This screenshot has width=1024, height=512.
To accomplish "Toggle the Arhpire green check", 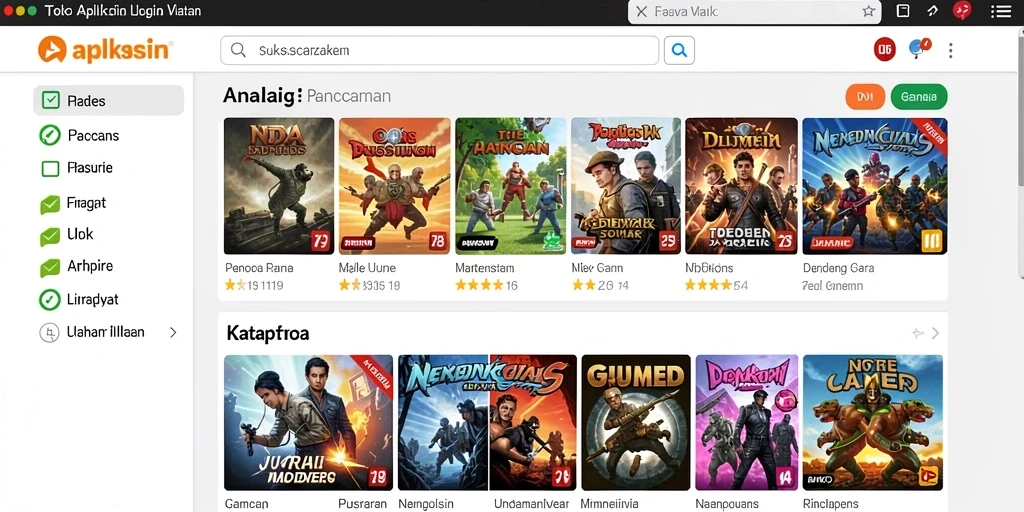I will pos(50,267).
